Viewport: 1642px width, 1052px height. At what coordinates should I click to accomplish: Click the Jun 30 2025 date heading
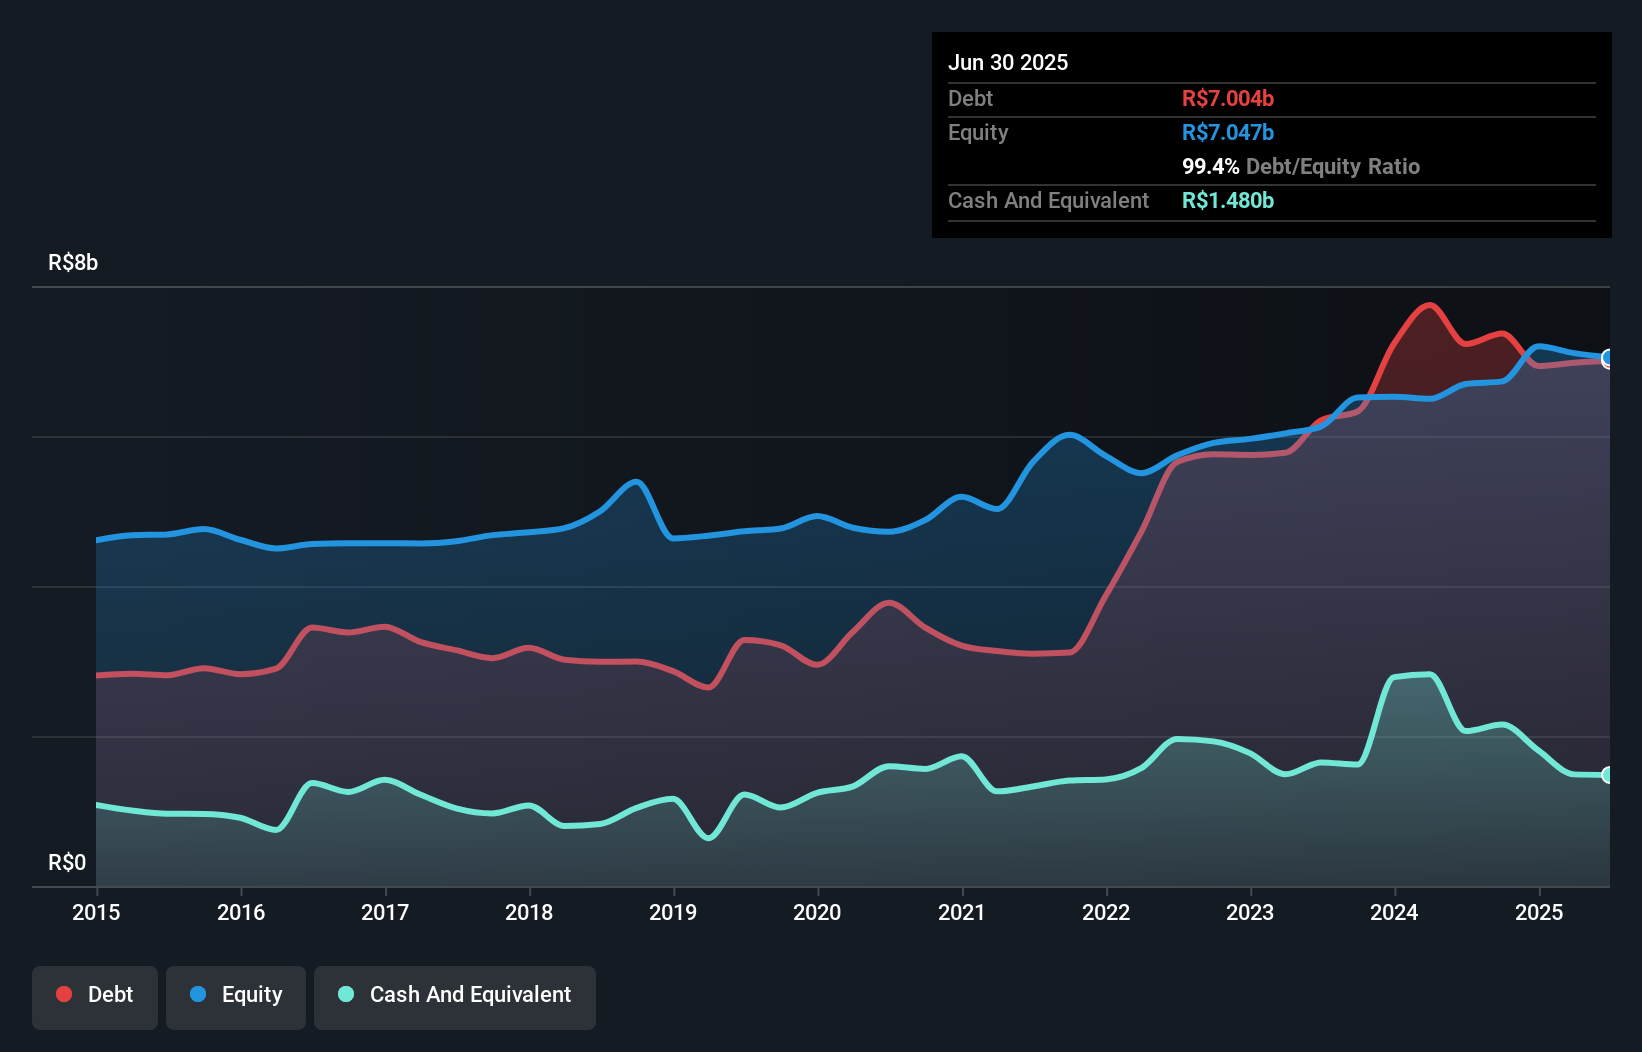[x=1009, y=62]
